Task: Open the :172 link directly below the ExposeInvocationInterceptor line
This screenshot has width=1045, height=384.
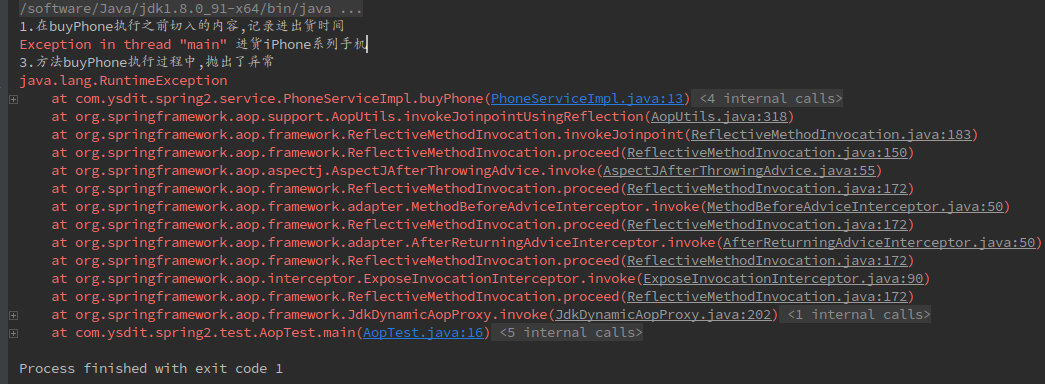Action: [x=766, y=296]
